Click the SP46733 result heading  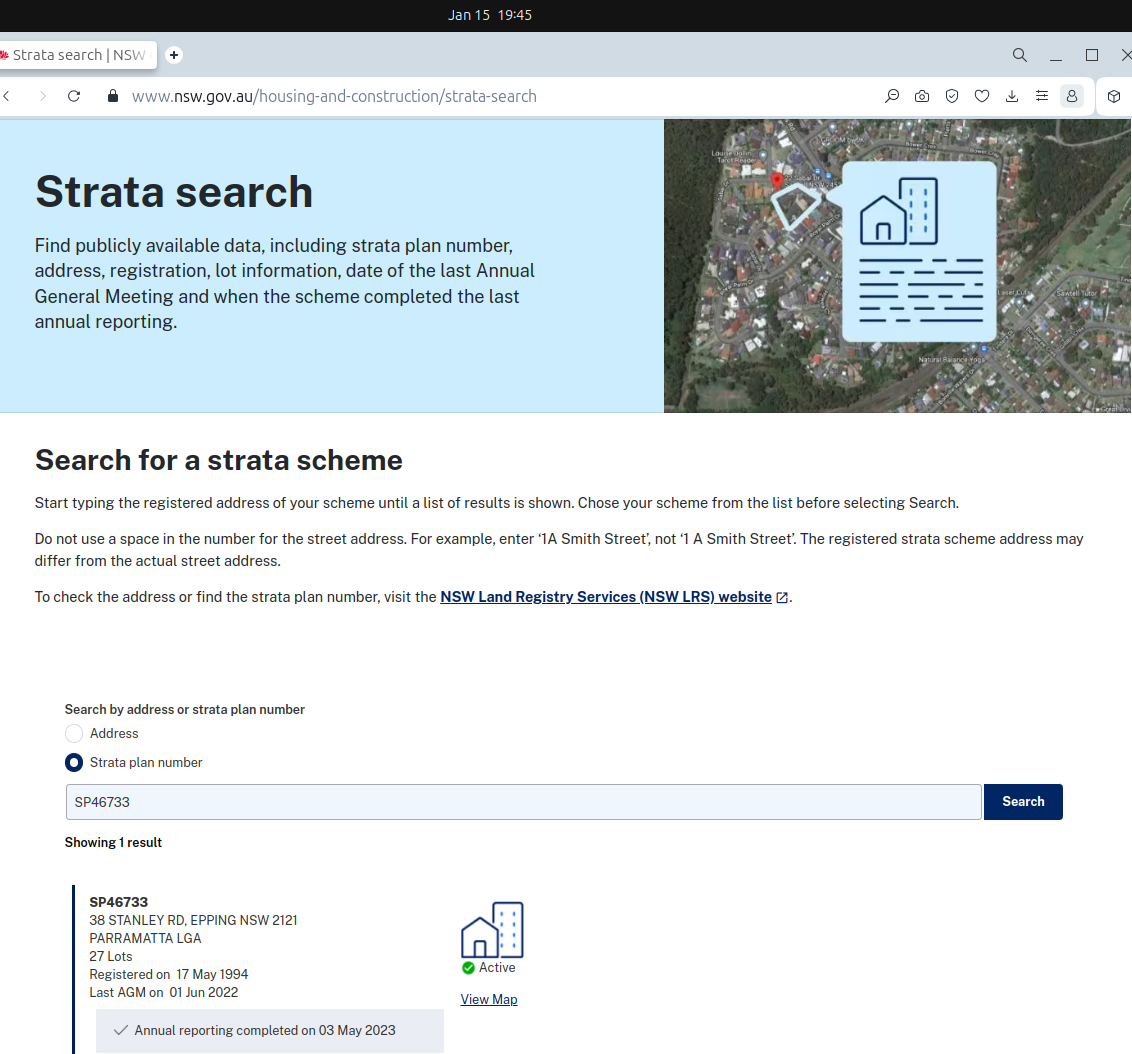[x=118, y=902]
